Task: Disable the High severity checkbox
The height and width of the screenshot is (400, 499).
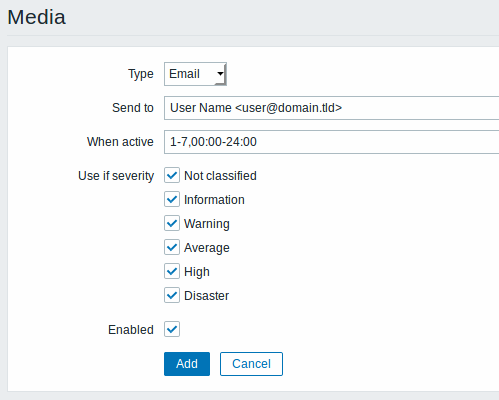Action: pyautogui.click(x=172, y=271)
